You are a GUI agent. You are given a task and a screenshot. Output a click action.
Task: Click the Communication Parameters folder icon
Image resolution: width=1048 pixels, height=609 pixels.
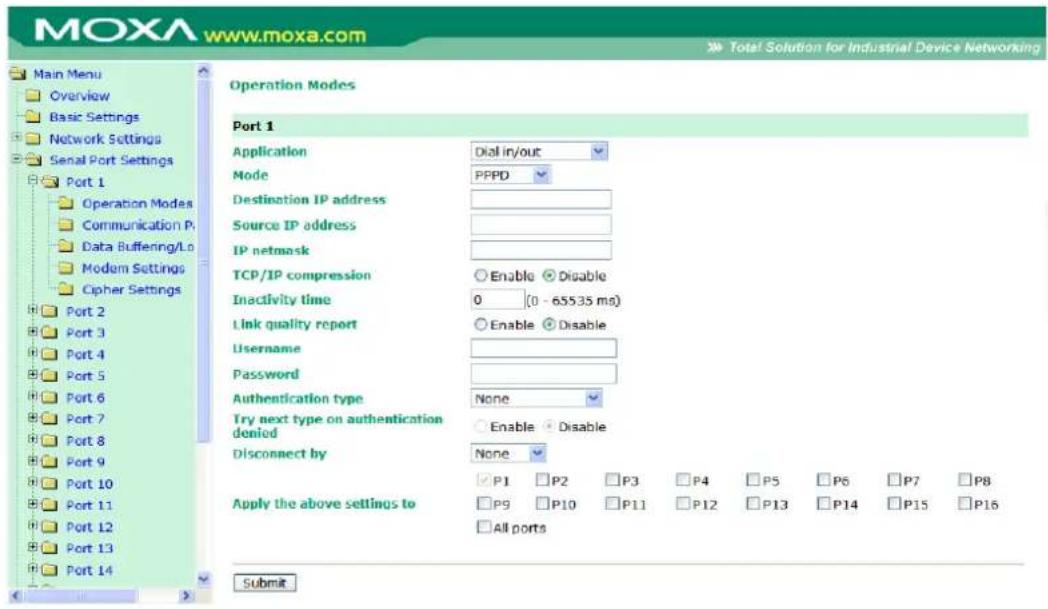tap(66, 225)
